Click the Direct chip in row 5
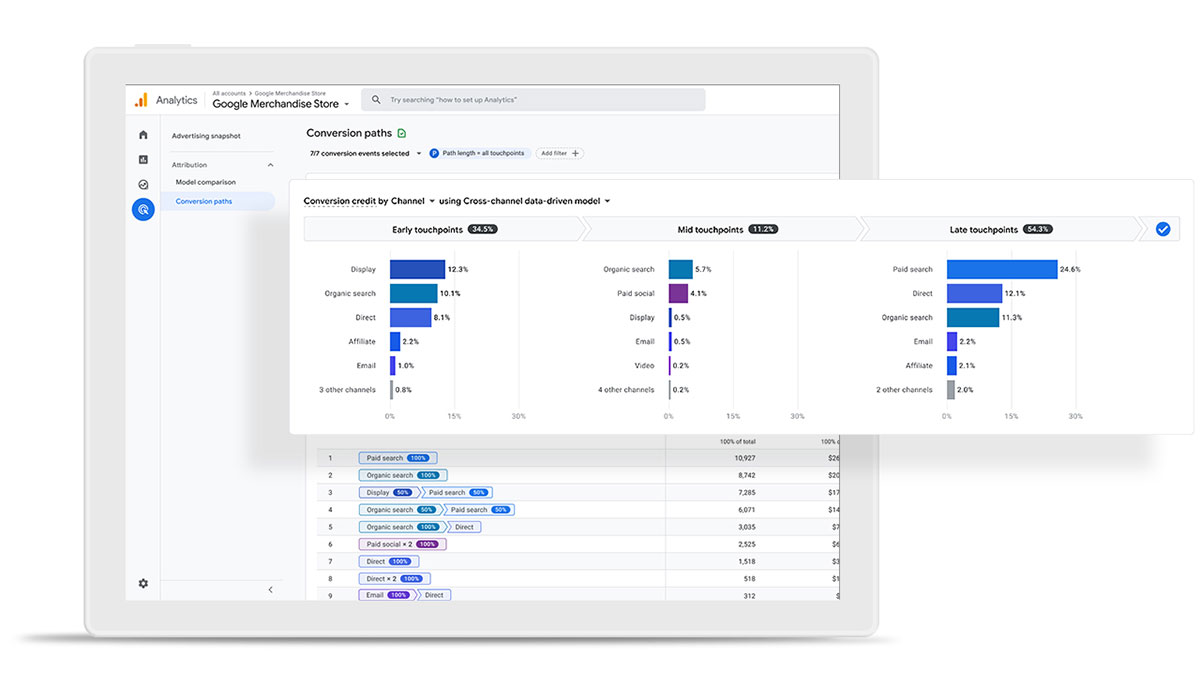Screen dimensions: 1200x686 (464, 527)
